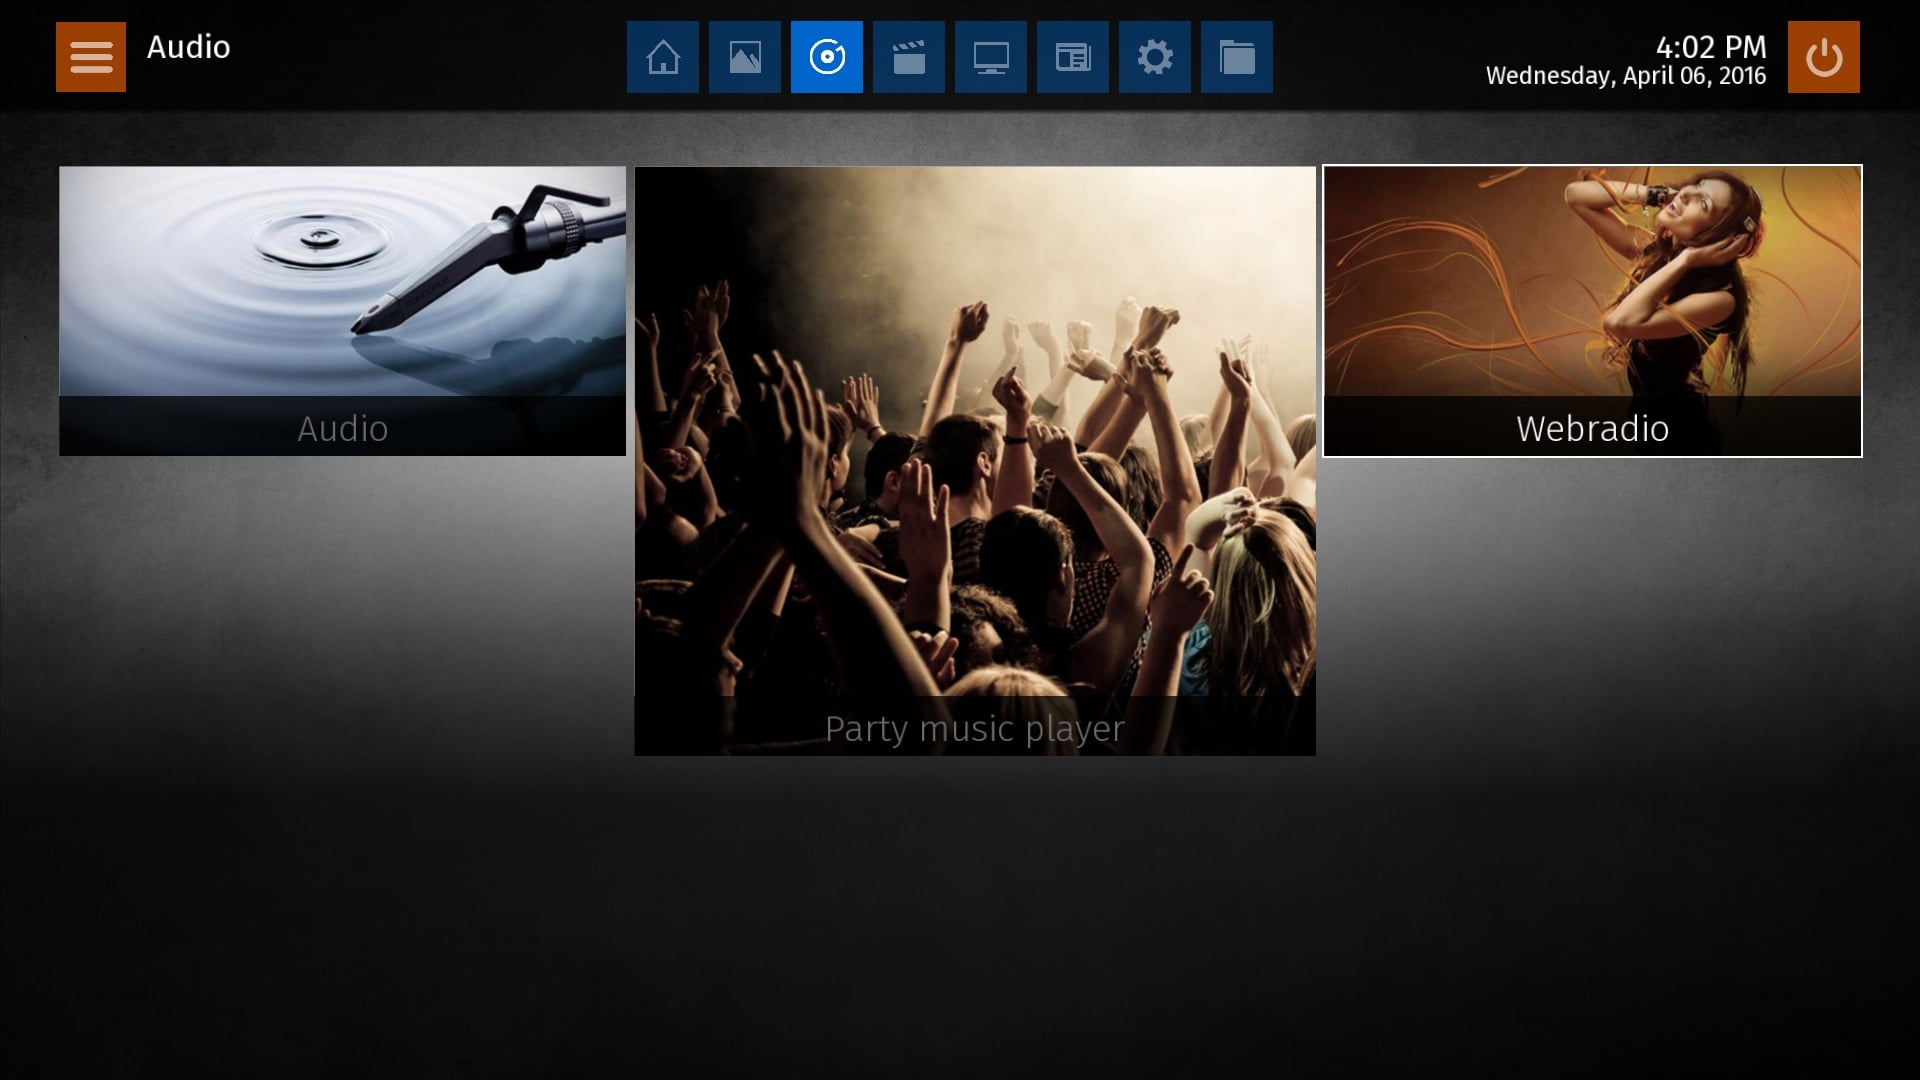
Task: Click the orange power button
Action: point(1823,57)
